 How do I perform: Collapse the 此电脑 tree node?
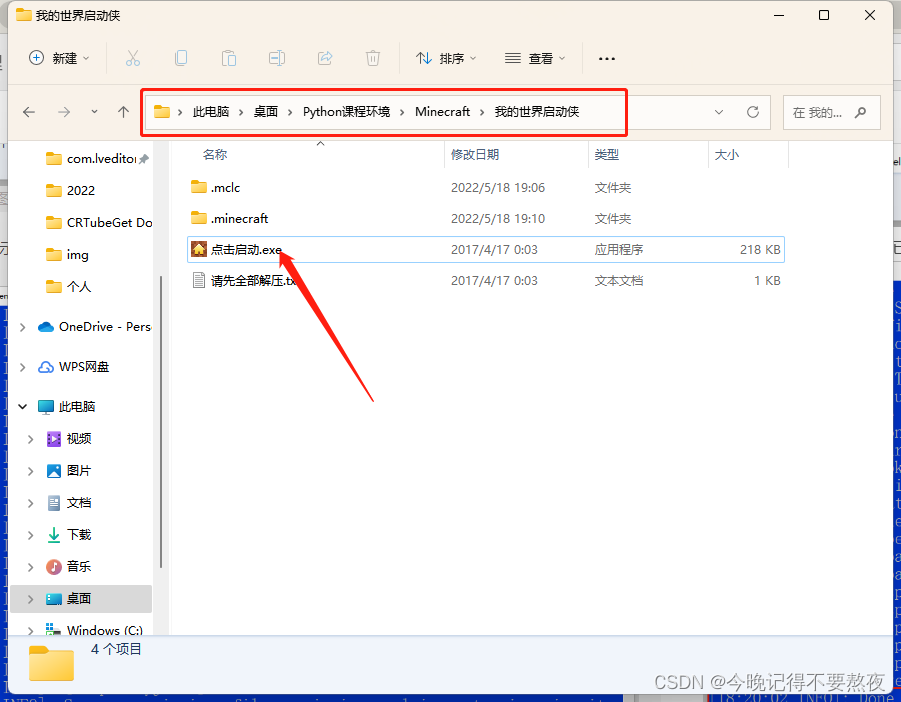coord(22,407)
